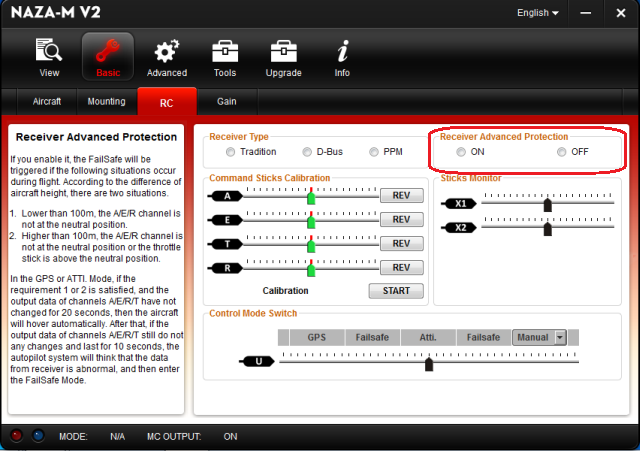
Task: Switch to the RC tab
Action: point(167,102)
